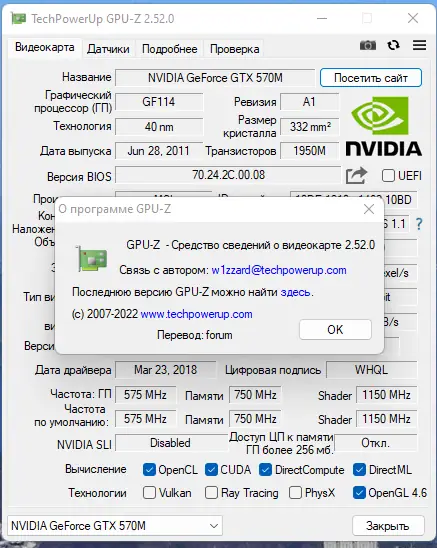The height and width of the screenshot is (548, 437).
Task: Toggle the Vulkan checkbox
Action: [149, 493]
